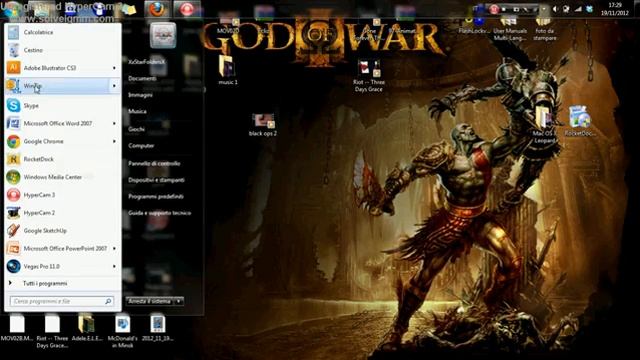Click the Firefox icon in the taskbar
Image resolution: width=640 pixels, height=360 pixels.
tap(157, 9)
